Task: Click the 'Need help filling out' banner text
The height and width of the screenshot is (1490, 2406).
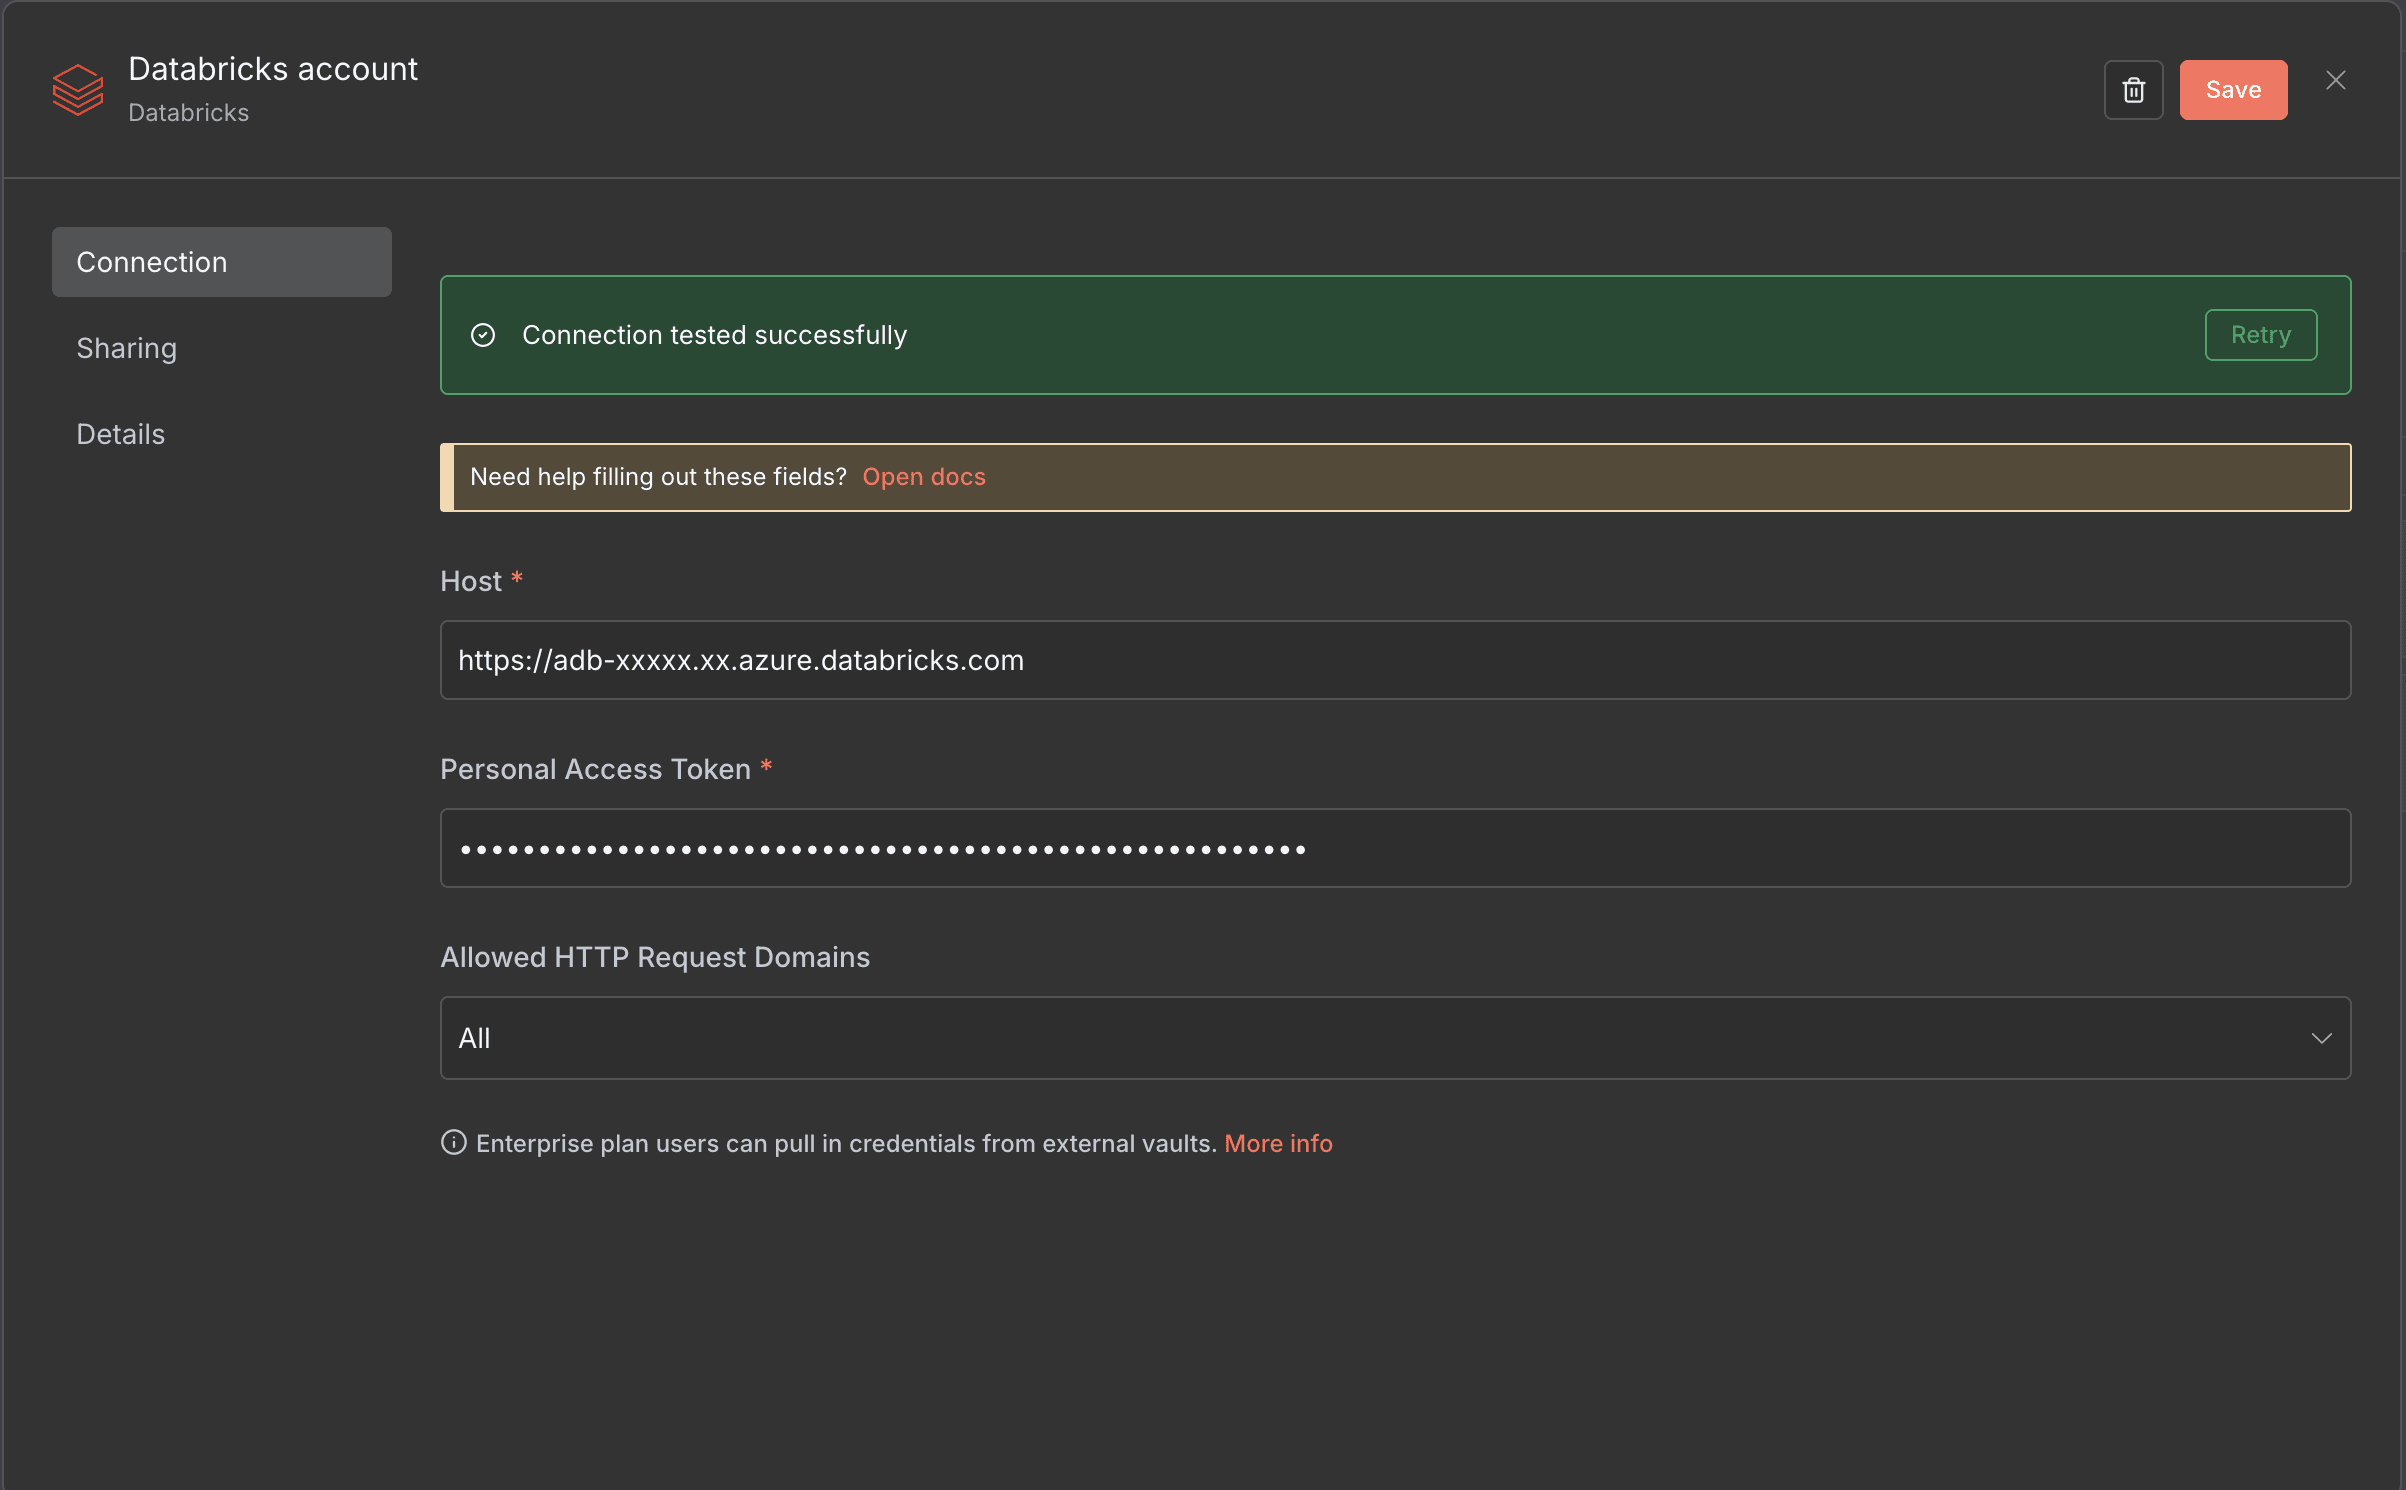Action: (x=658, y=477)
